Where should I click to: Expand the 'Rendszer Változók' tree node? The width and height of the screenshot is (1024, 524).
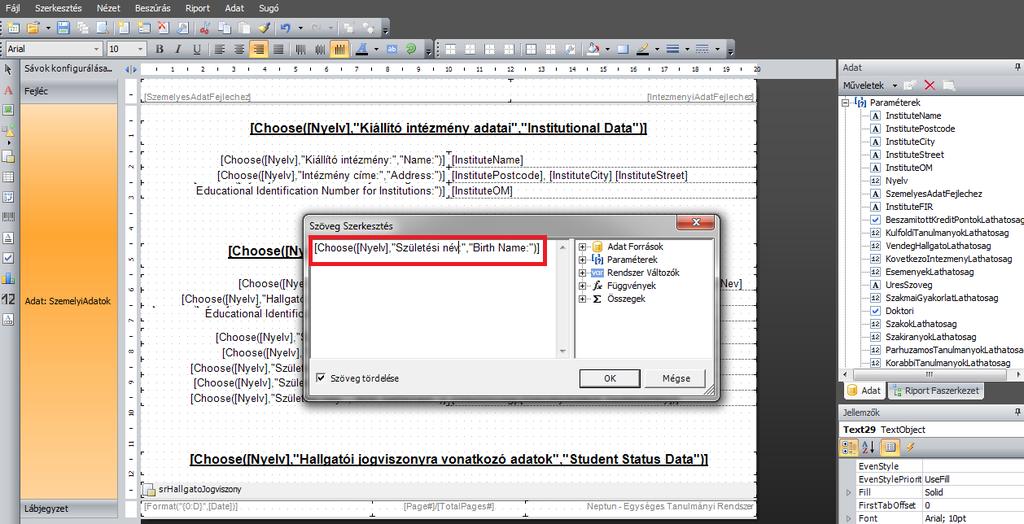[x=582, y=273]
